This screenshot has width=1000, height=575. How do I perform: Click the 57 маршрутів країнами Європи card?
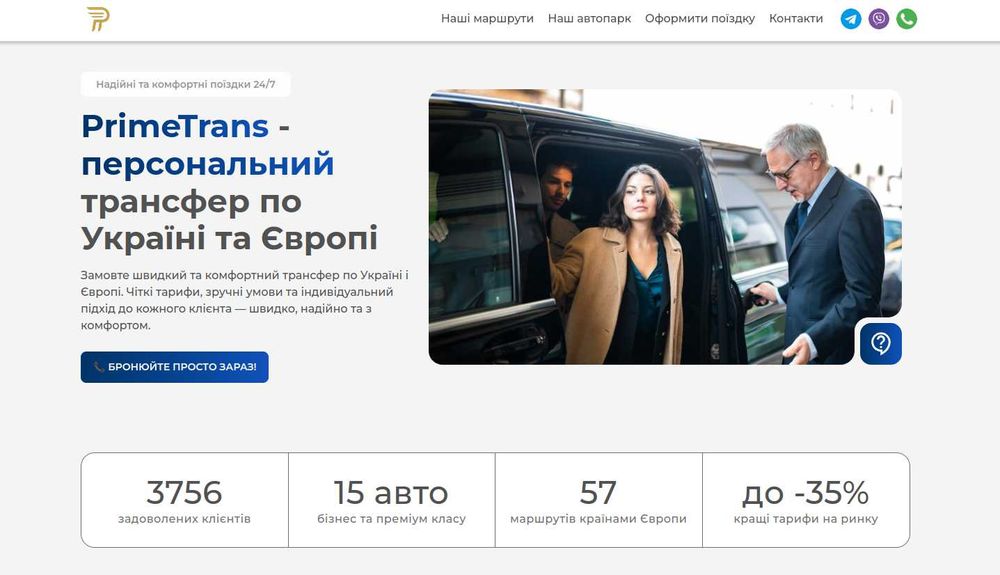598,500
